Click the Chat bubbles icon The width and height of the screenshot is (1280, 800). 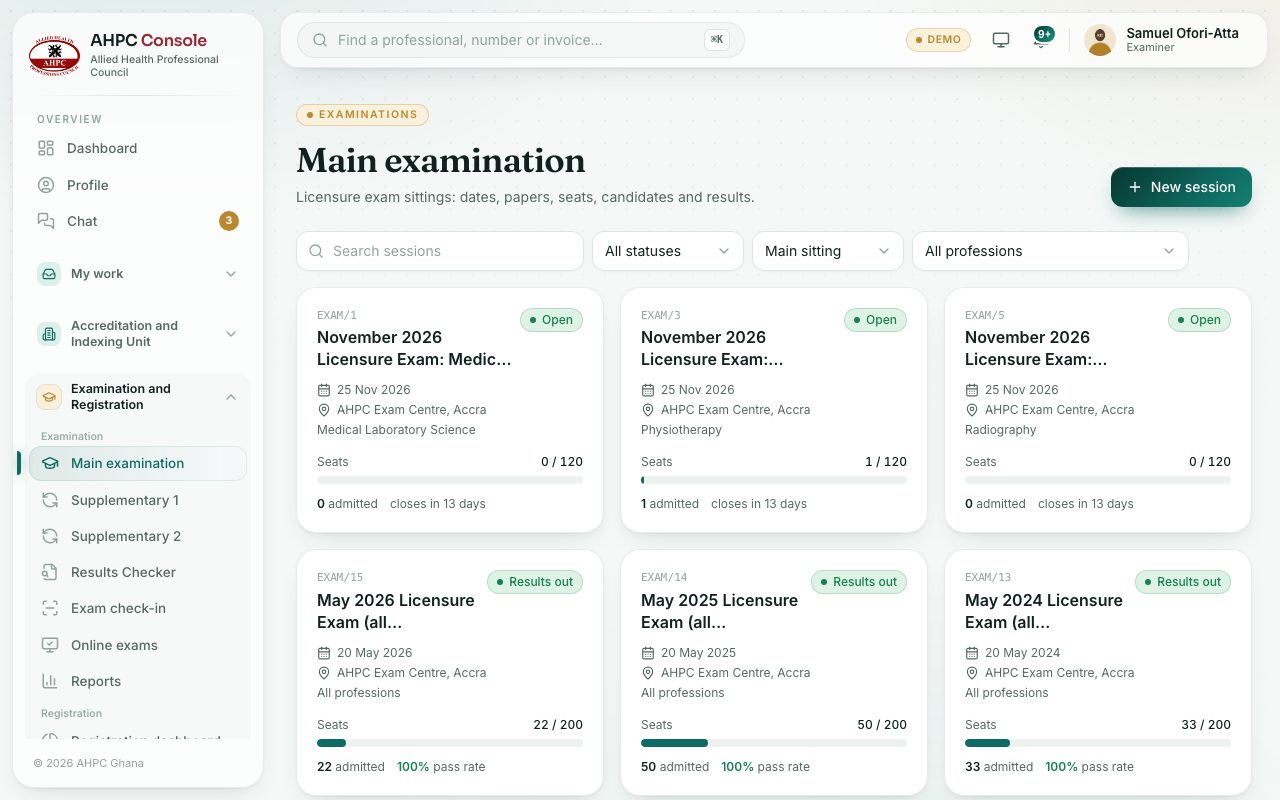tap(46, 221)
